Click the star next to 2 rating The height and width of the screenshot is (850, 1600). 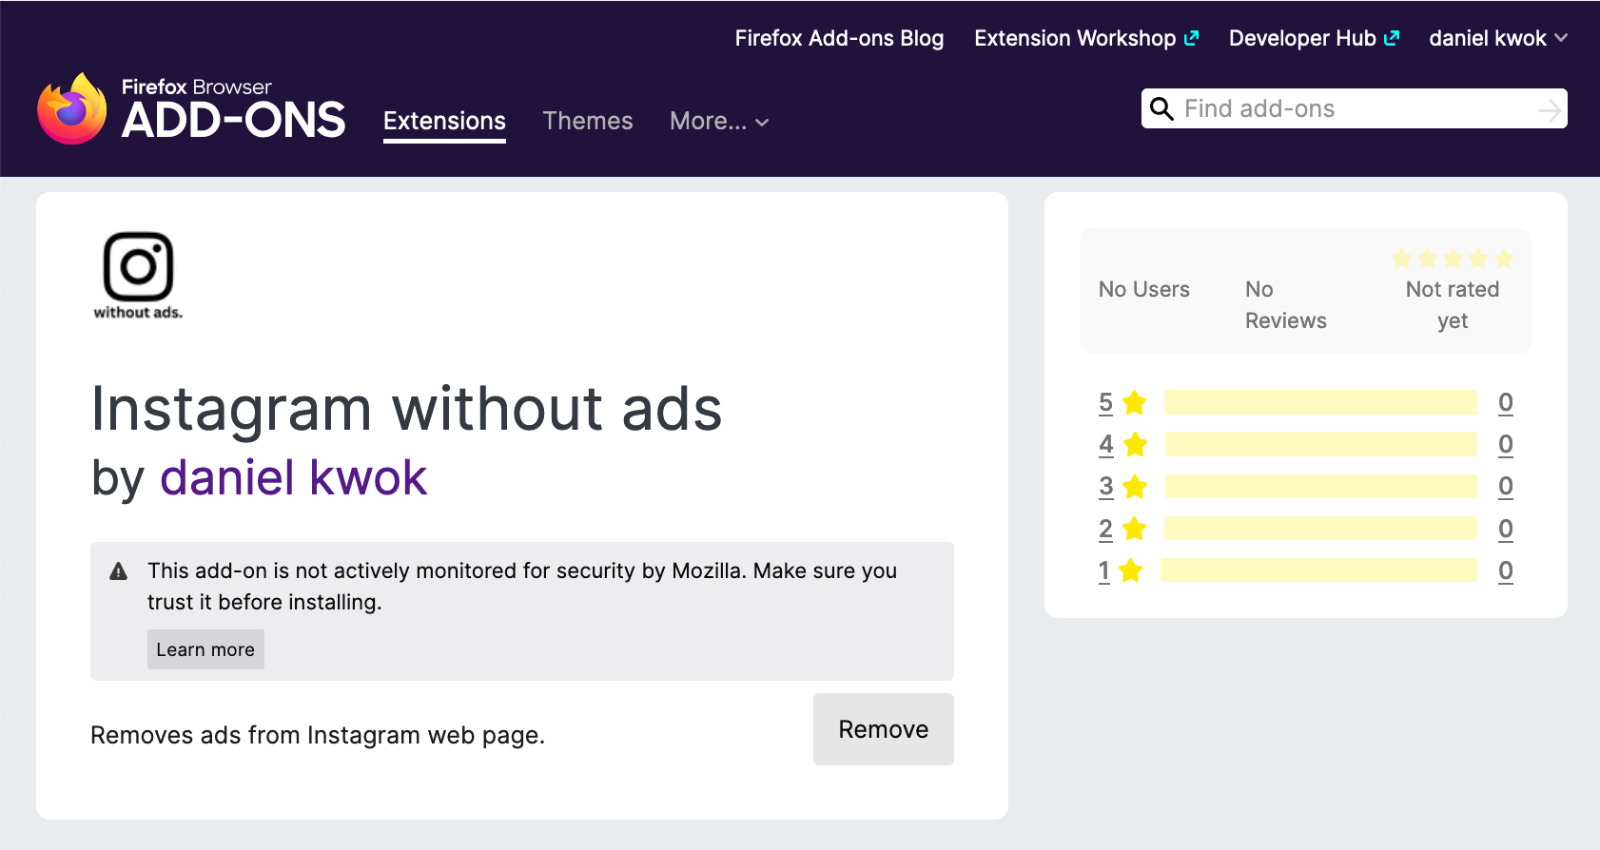[1134, 528]
